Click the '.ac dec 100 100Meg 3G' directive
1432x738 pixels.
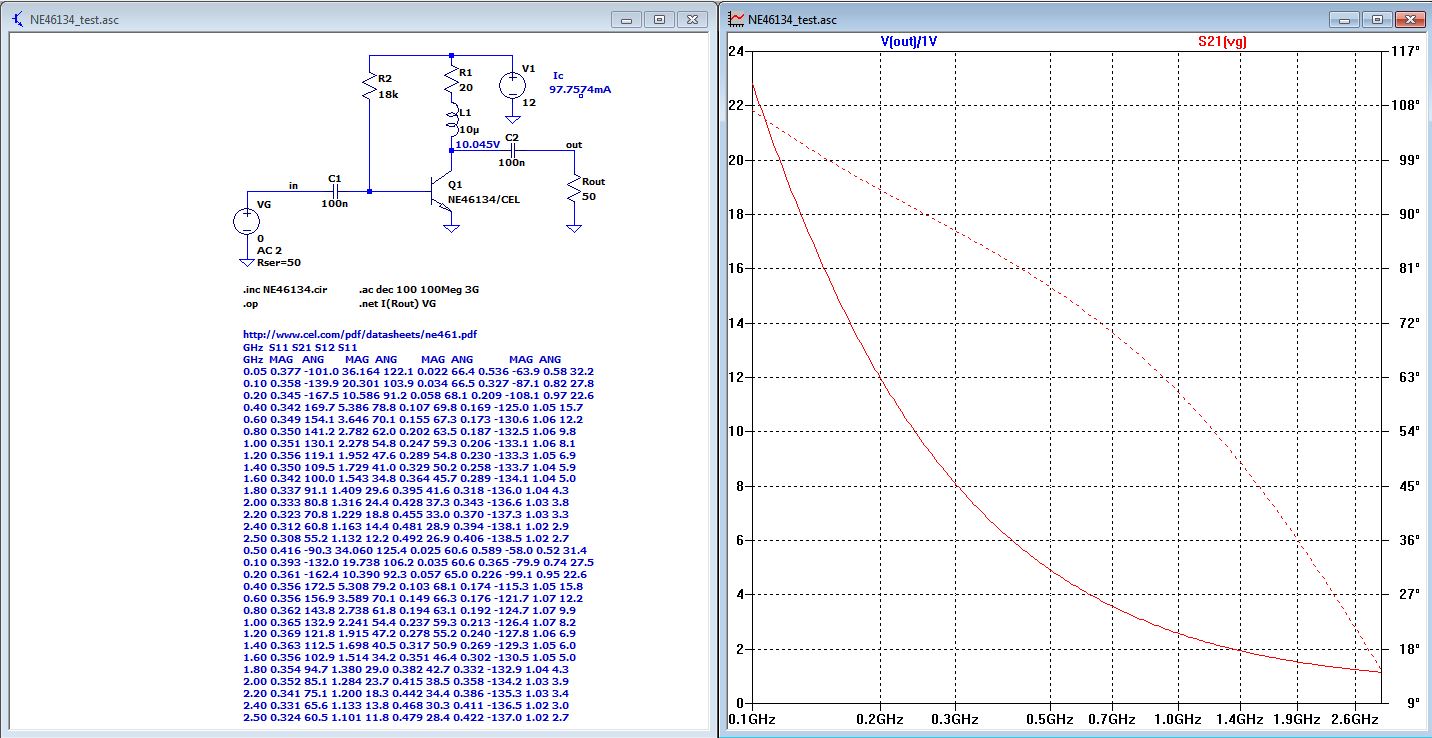click(x=419, y=289)
